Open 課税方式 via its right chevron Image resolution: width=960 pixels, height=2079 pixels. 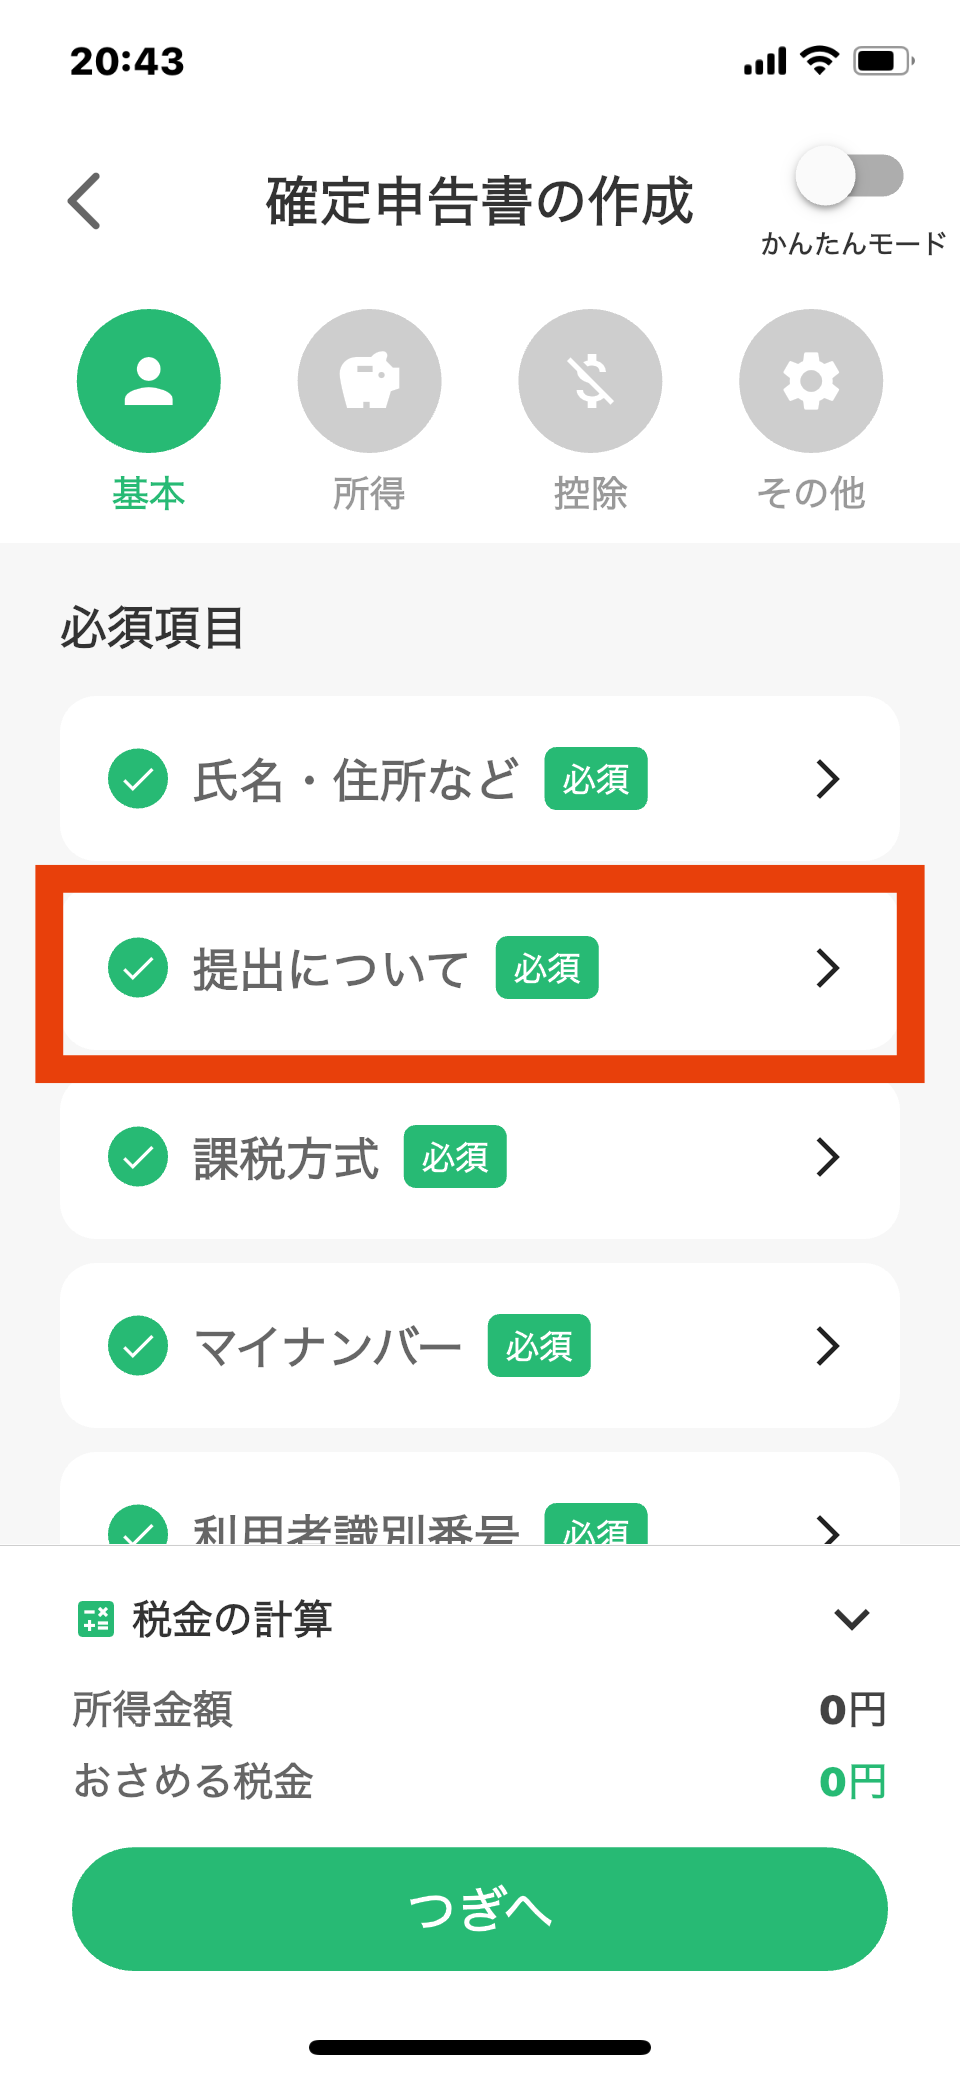827,1157
